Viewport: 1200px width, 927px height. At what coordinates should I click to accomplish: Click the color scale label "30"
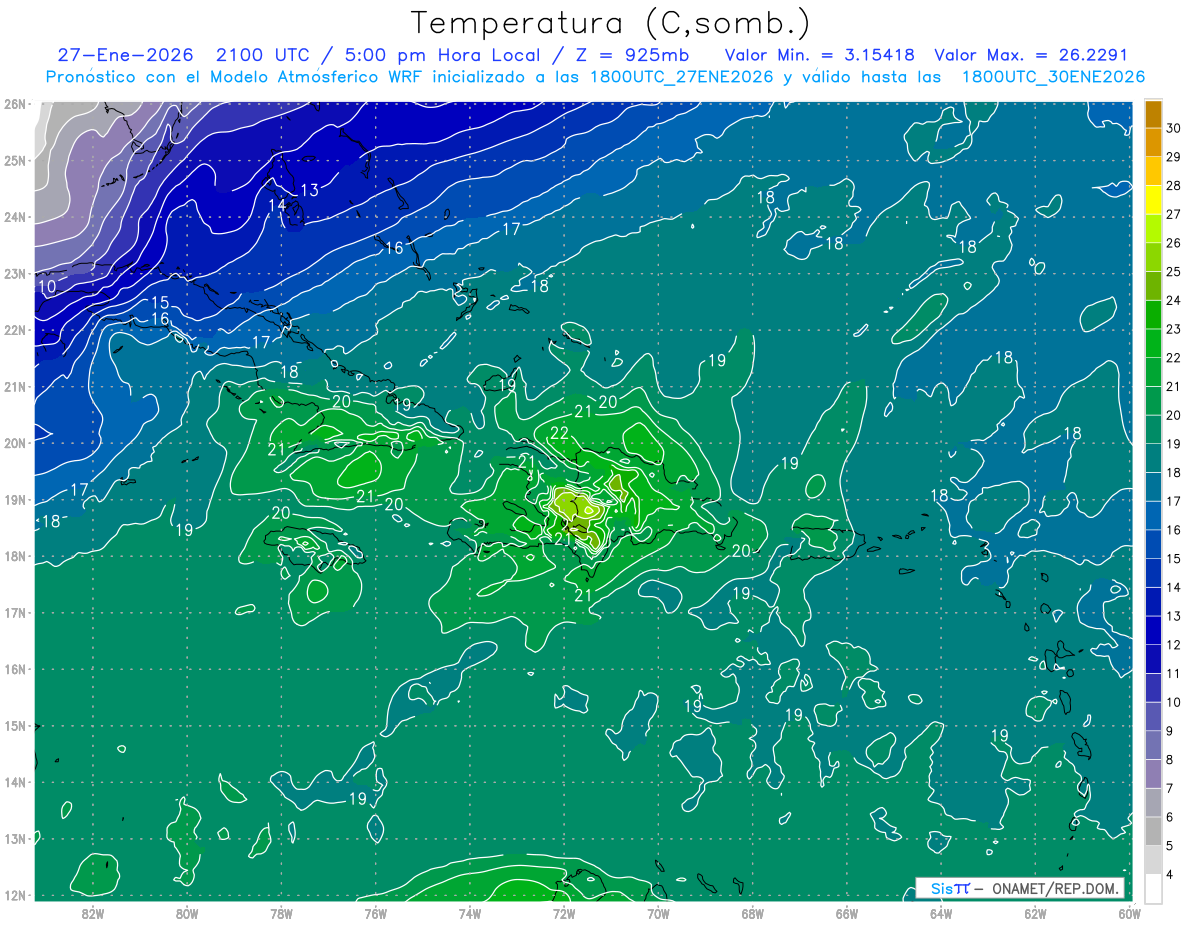tap(1174, 128)
